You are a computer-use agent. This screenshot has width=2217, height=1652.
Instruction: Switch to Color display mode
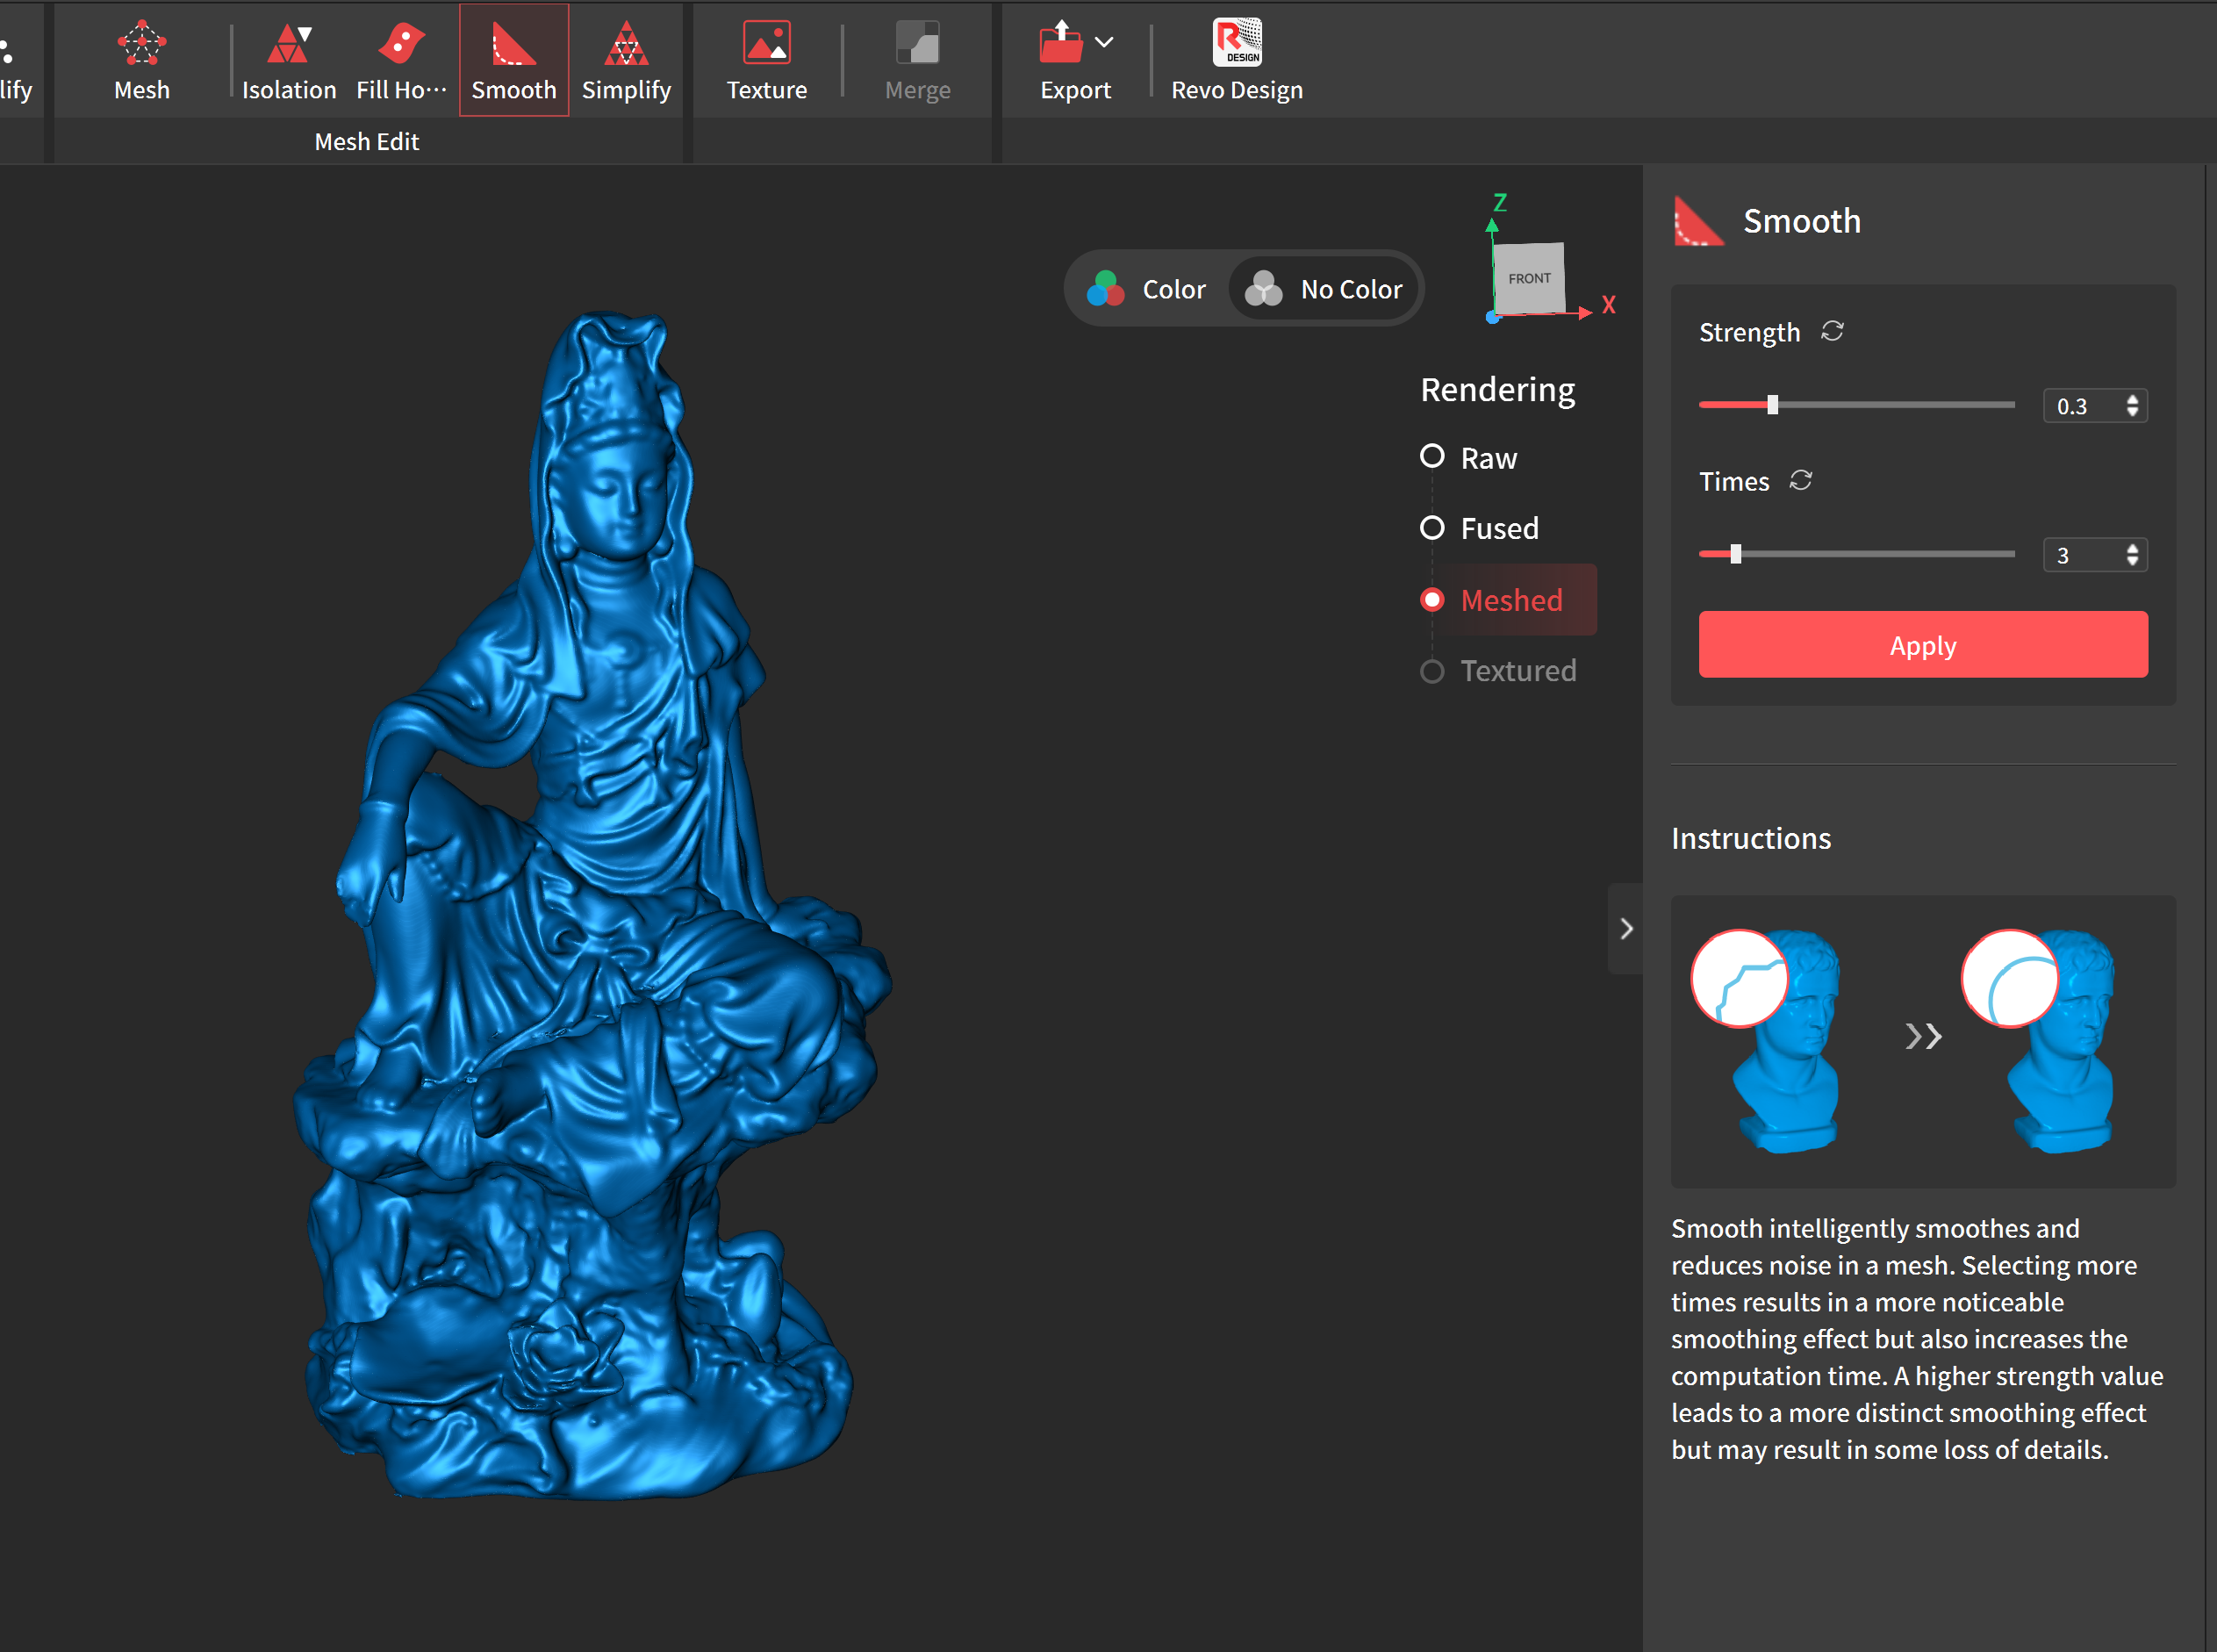click(x=1148, y=289)
